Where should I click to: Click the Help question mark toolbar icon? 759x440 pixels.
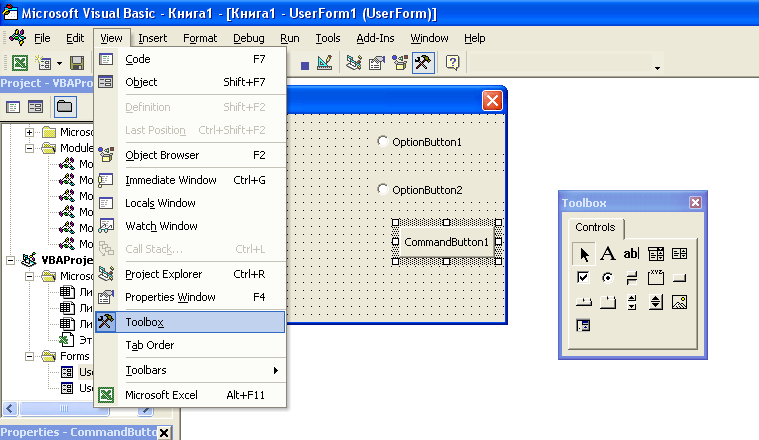click(452, 63)
